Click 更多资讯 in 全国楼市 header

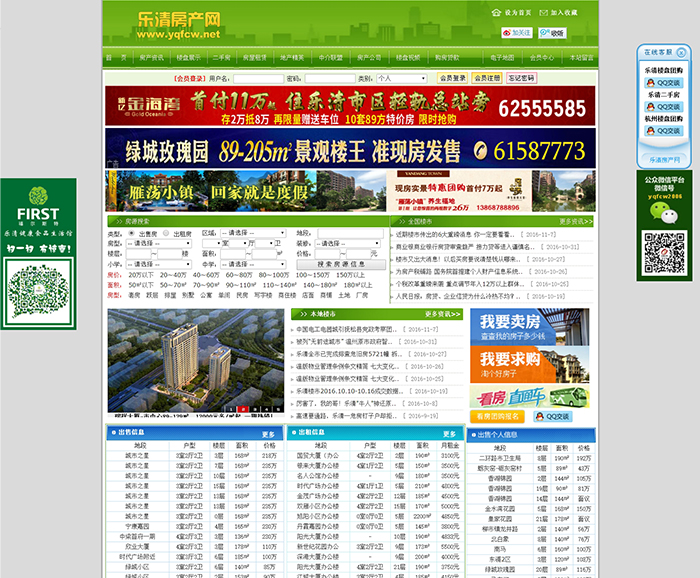pos(576,221)
